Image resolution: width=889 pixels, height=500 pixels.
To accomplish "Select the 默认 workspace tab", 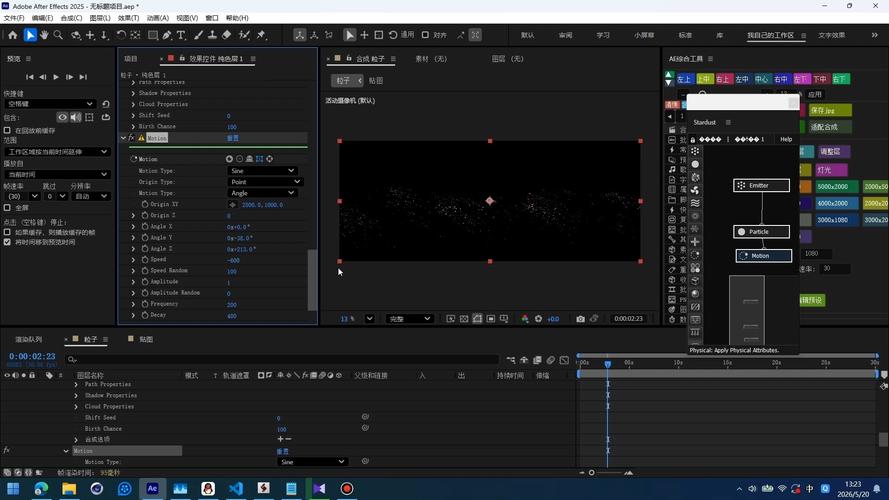I will click(527, 35).
